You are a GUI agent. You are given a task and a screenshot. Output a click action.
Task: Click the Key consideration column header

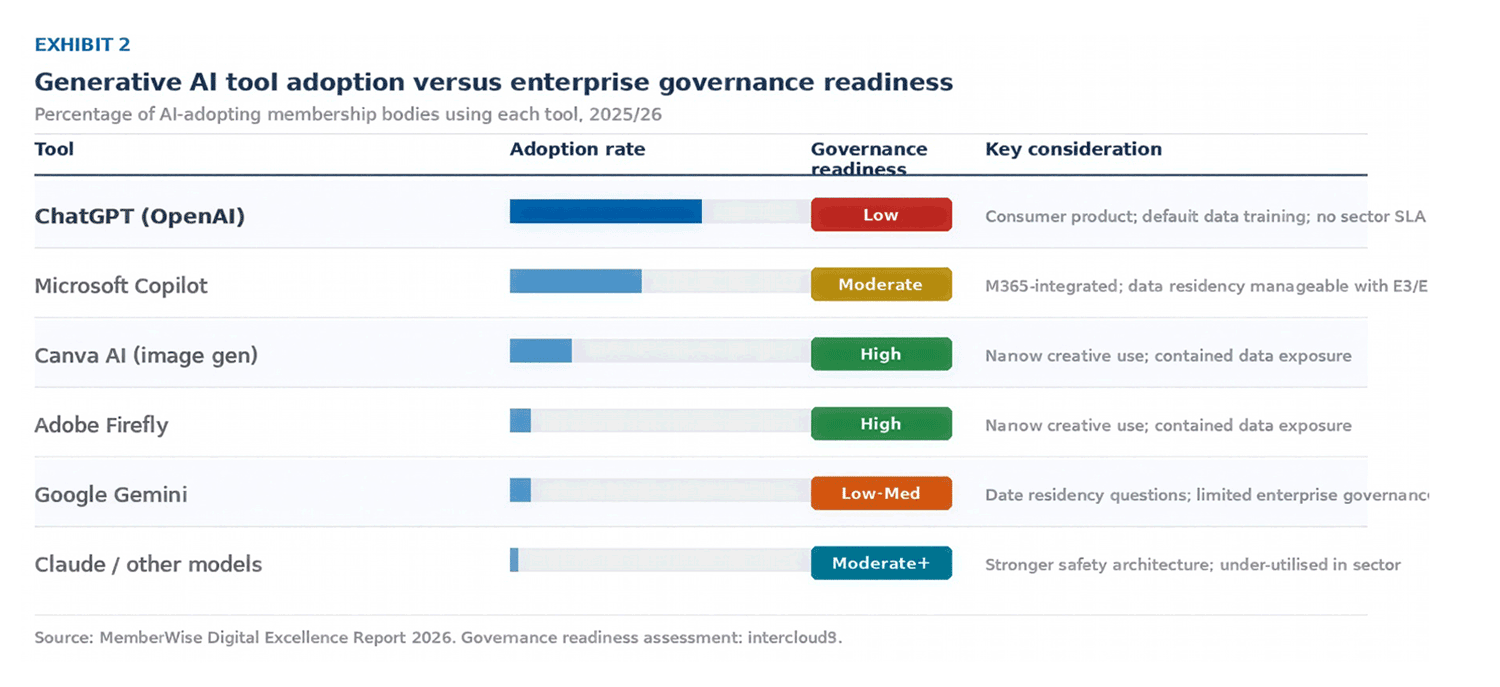[1074, 150]
